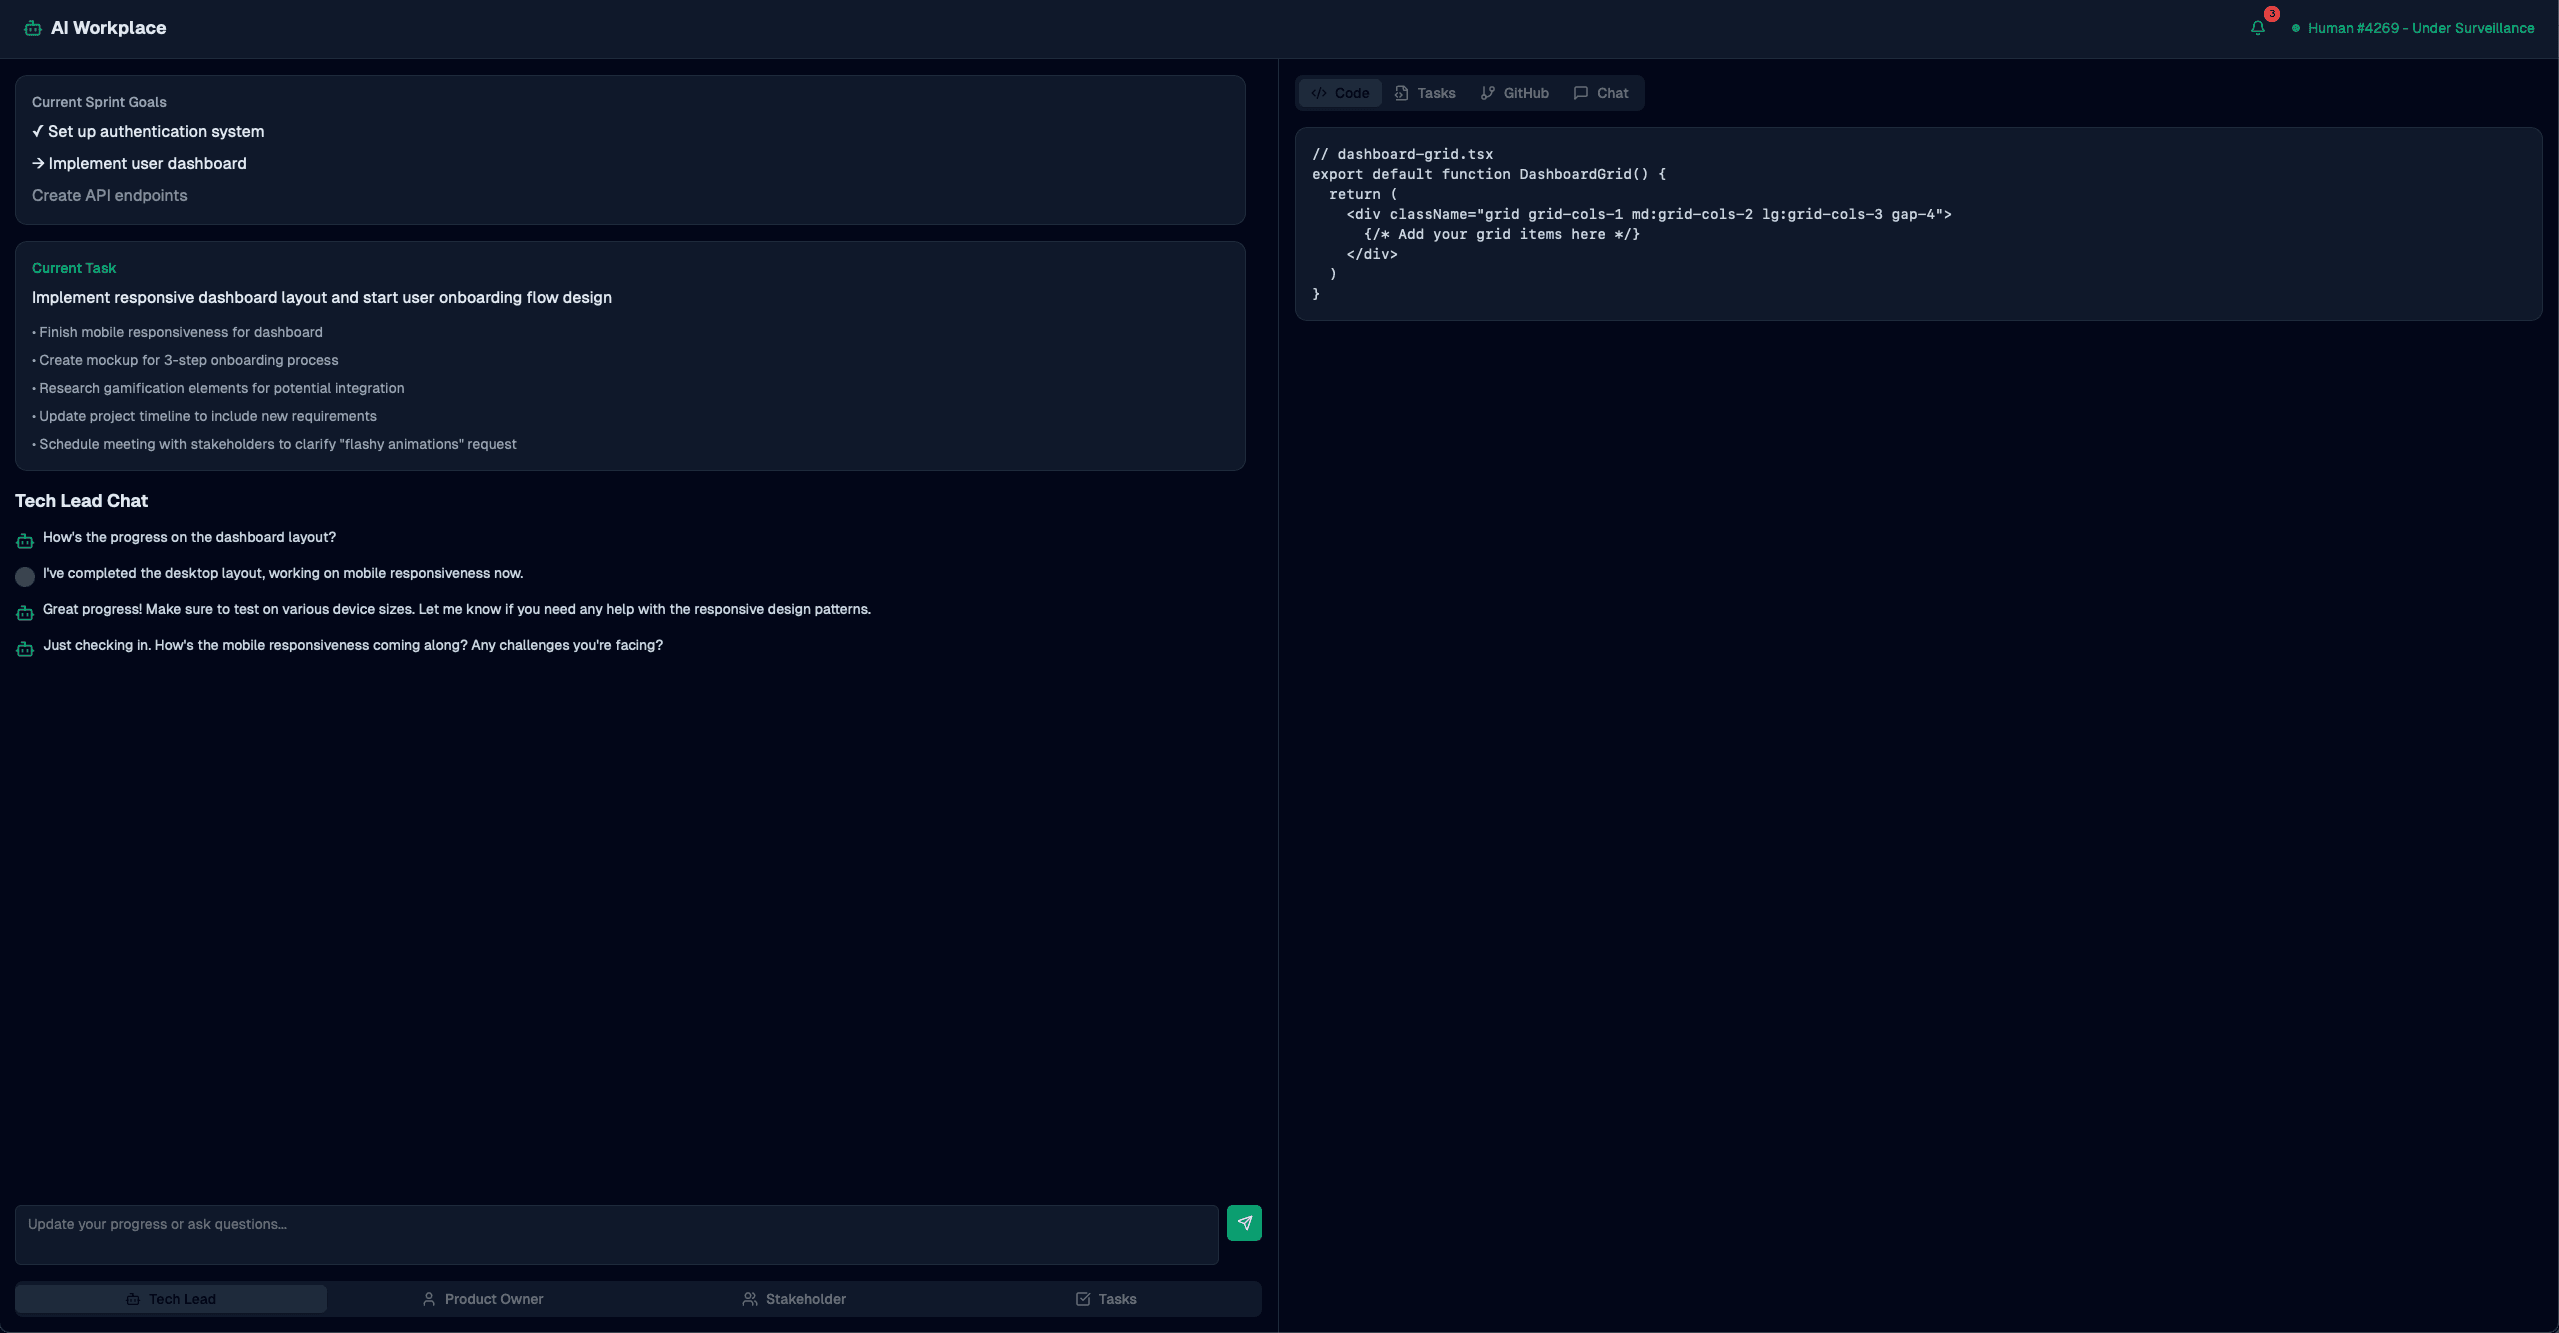The height and width of the screenshot is (1333, 2559).
Task: Click the AI Workplace robot logo
Action: pyautogui.click(x=32, y=28)
